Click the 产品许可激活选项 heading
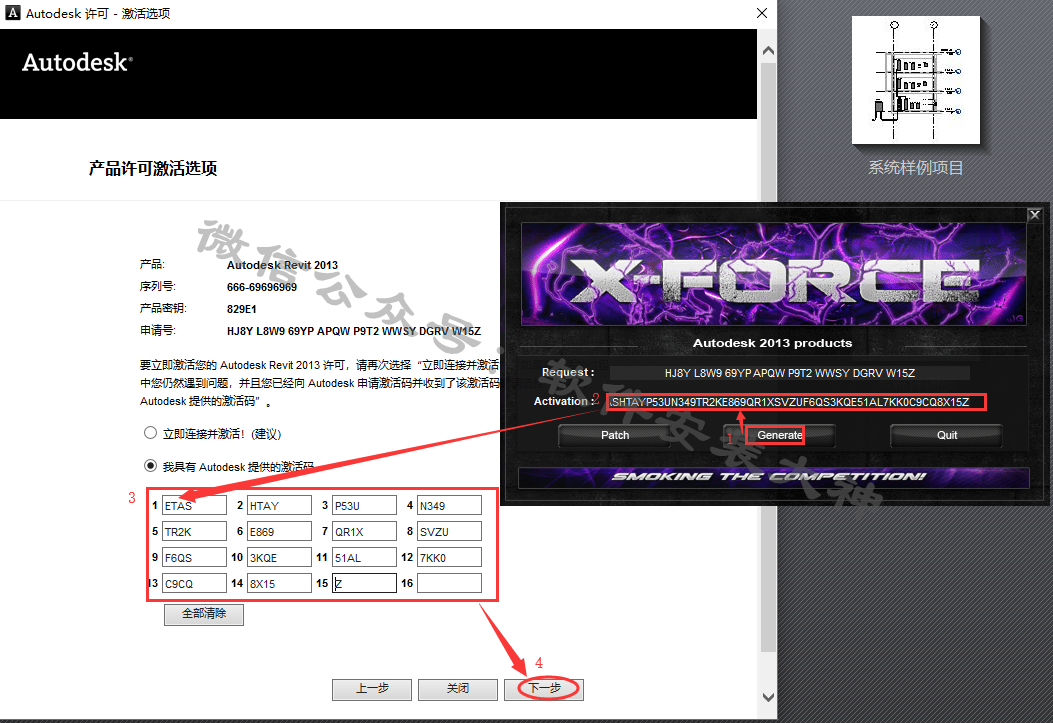The image size is (1053, 723). click(x=153, y=168)
